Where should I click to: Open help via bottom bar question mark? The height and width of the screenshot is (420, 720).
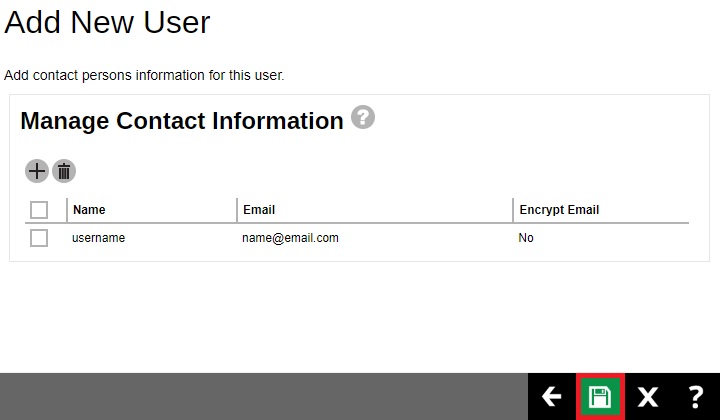(696, 397)
